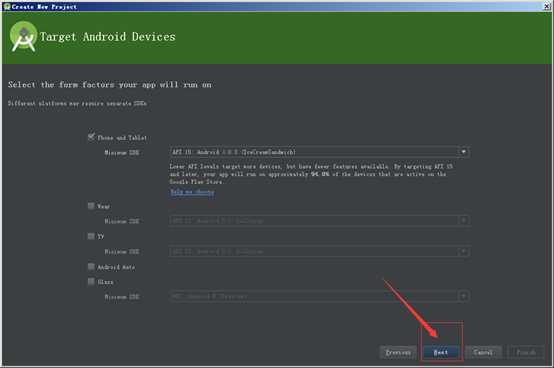This screenshot has height=368, width=554.
Task: Close the Create New Project dialog
Action: pos(547,6)
